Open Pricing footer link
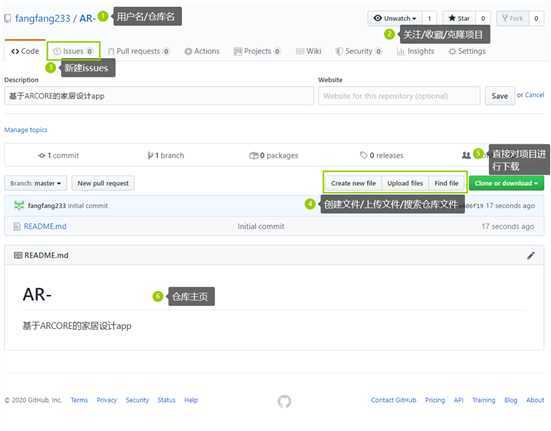Screen dimensions: 551x431 click(x=435, y=400)
